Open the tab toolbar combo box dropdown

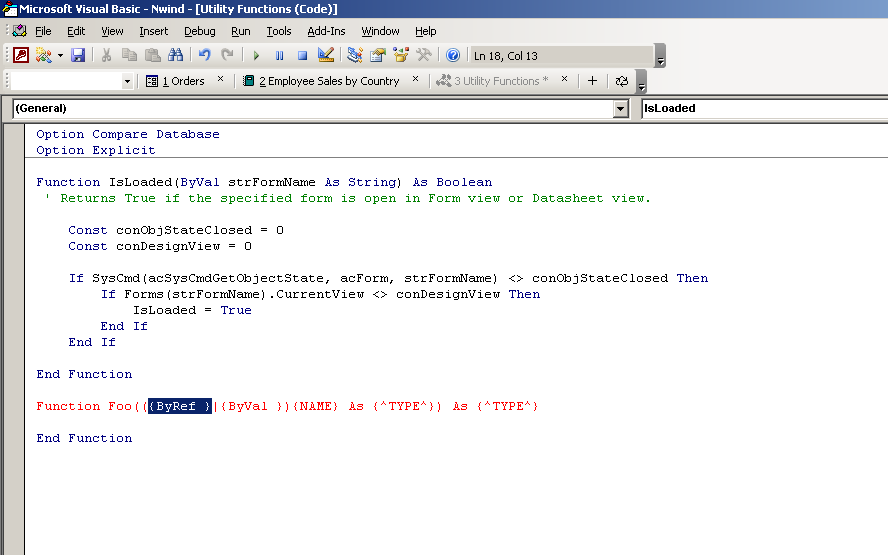pos(127,82)
